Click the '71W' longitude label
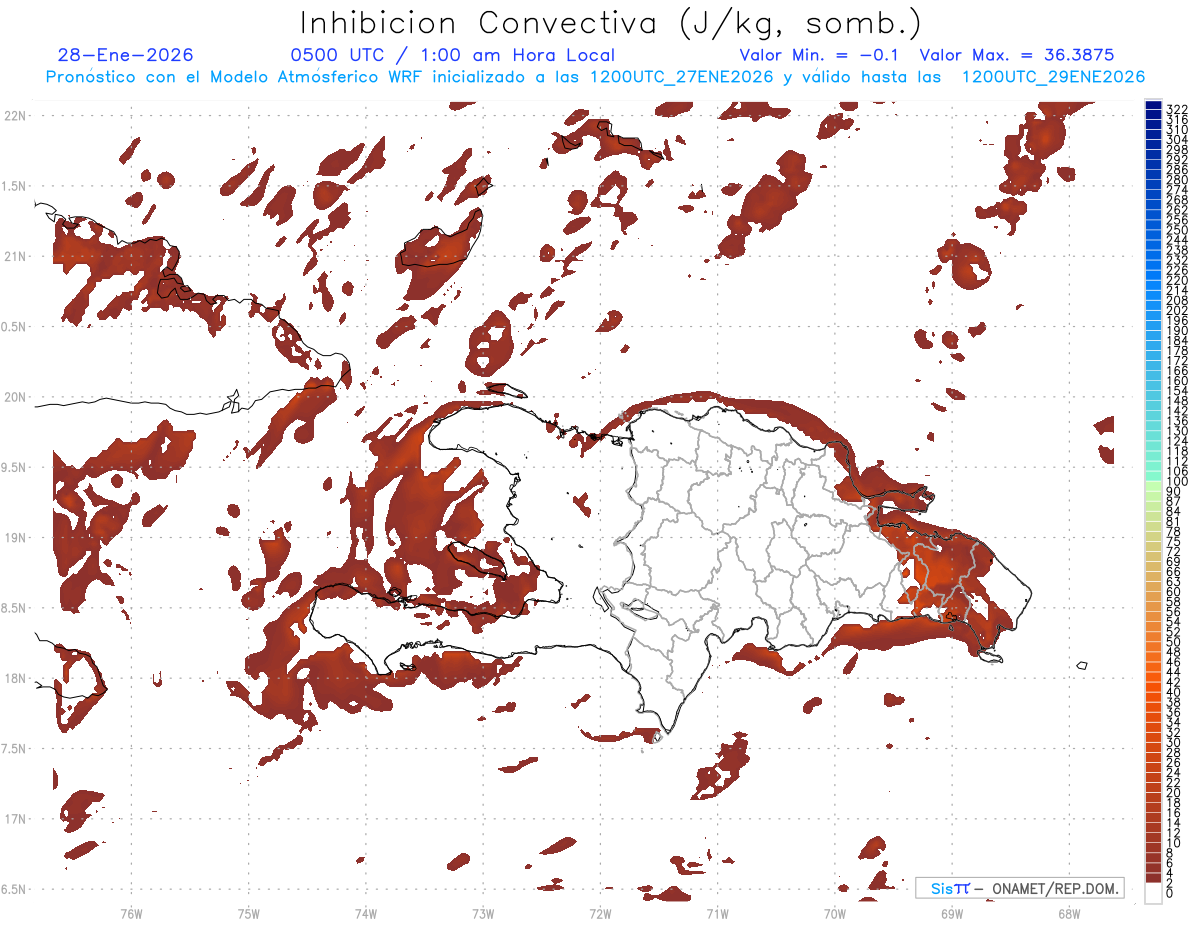This screenshot has height=927, width=1200. click(x=717, y=913)
